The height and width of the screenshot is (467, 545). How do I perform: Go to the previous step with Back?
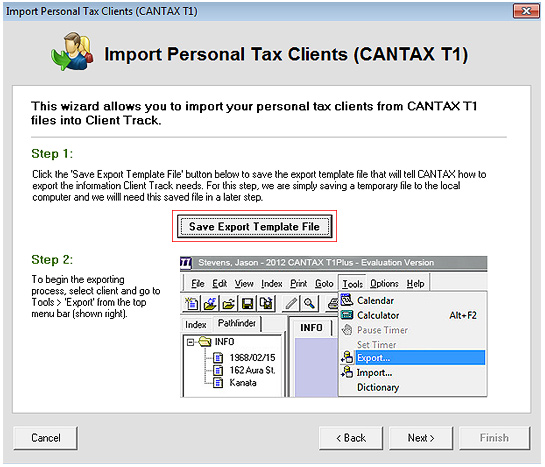point(351,438)
